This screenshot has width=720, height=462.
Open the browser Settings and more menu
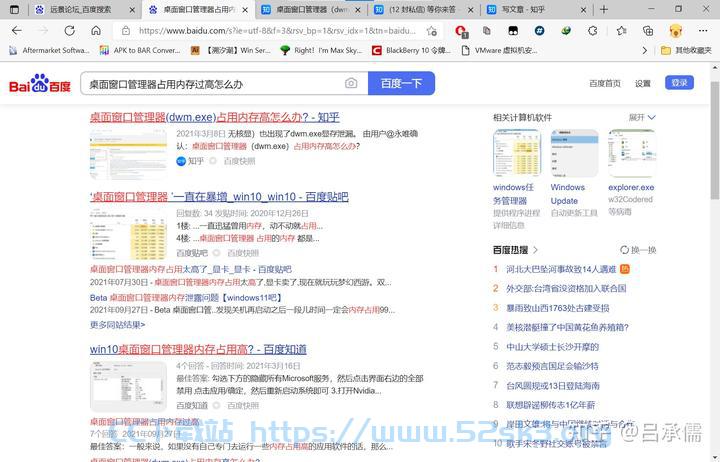[703, 31]
